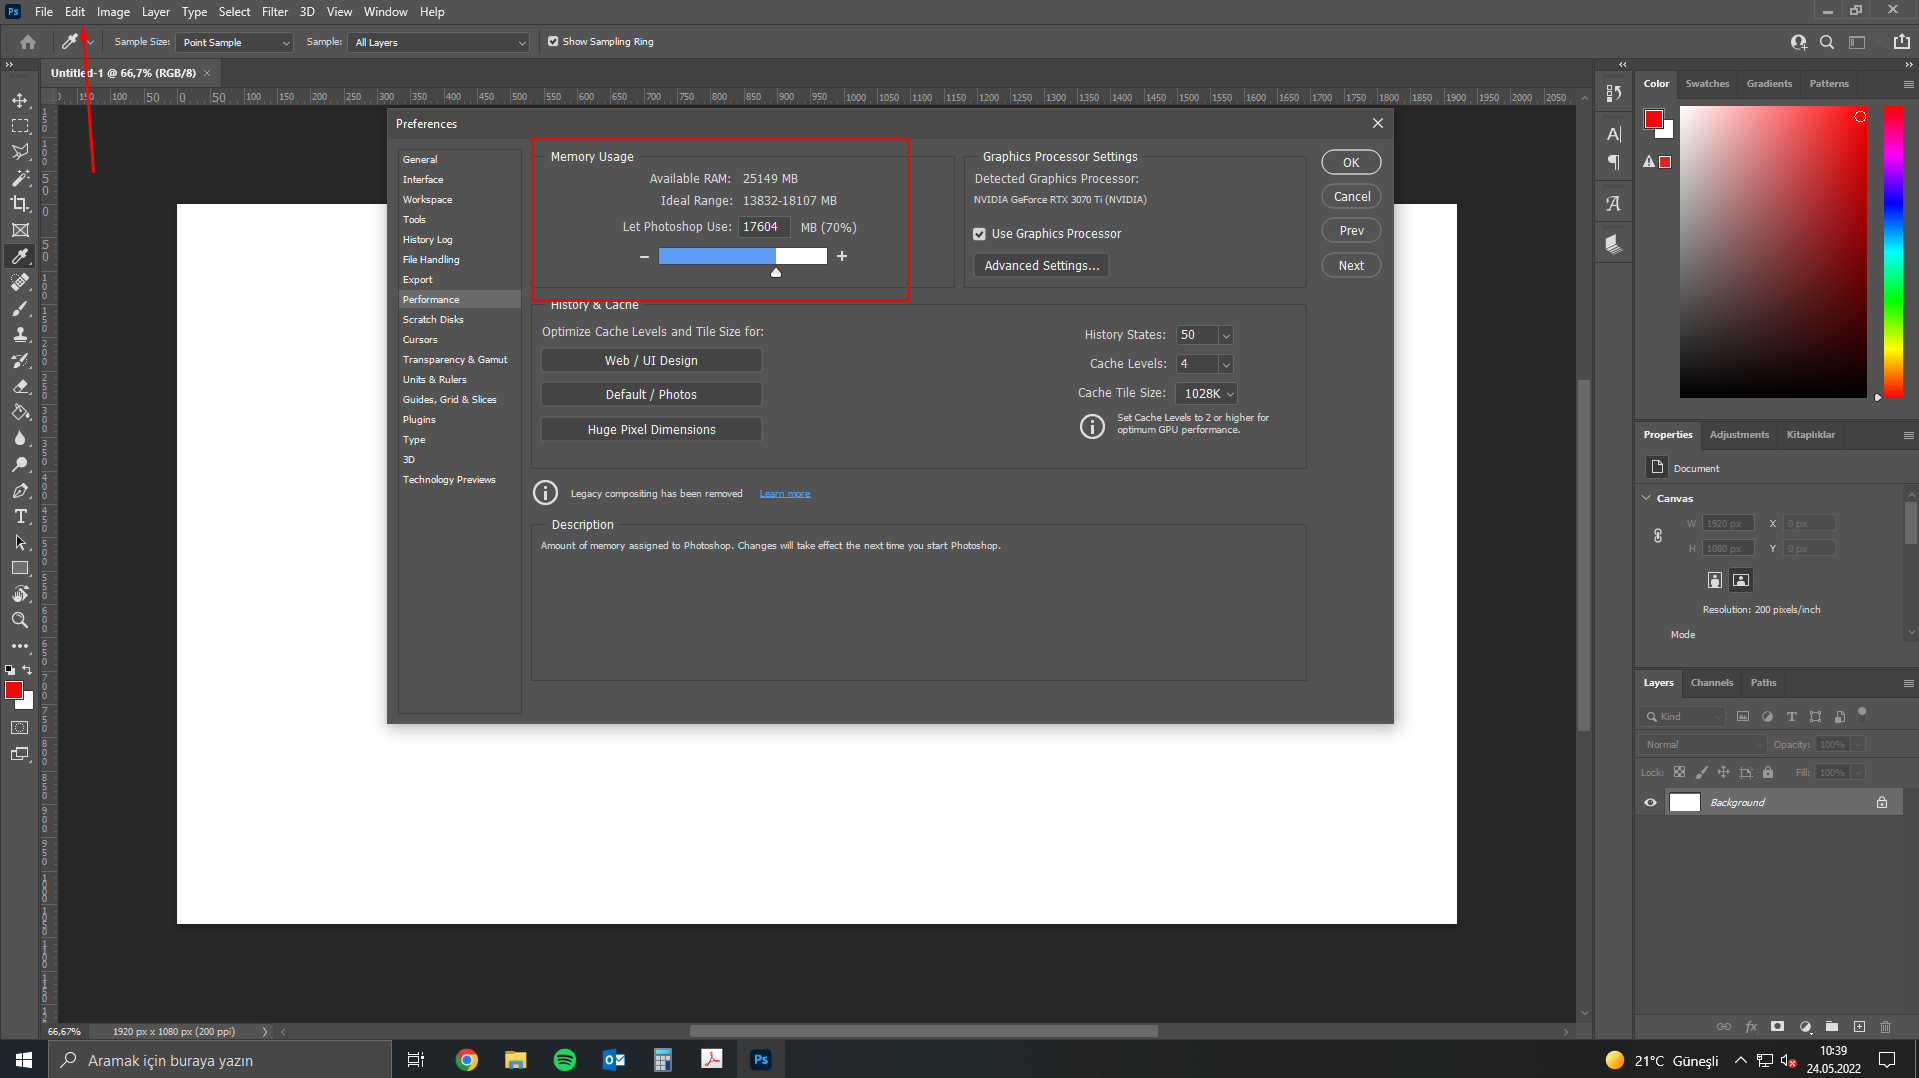Select the Brush tool
Screen dimensions: 1919x1078
point(20,308)
